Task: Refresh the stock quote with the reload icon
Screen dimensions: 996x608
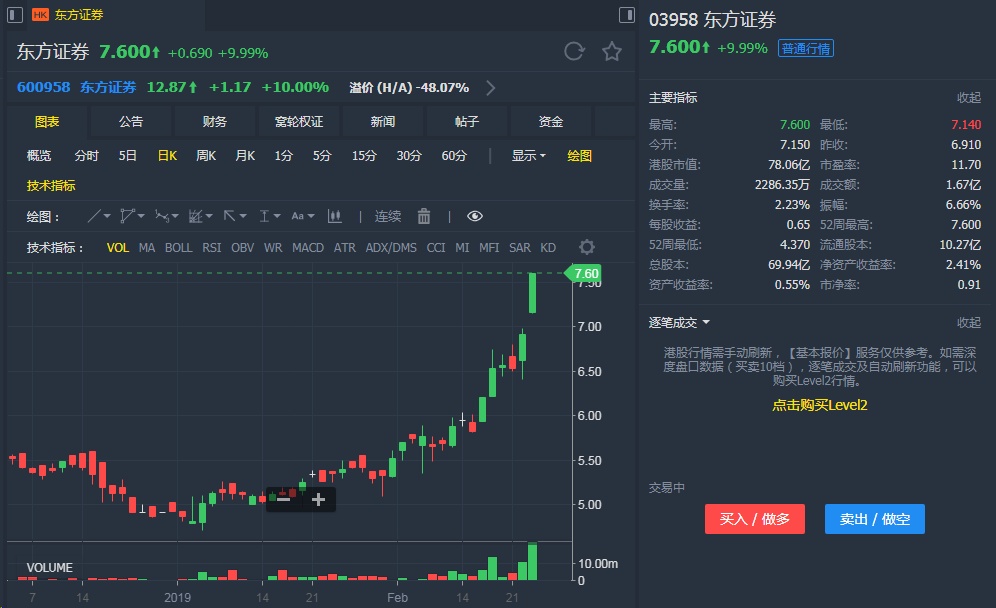Action: pos(574,51)
